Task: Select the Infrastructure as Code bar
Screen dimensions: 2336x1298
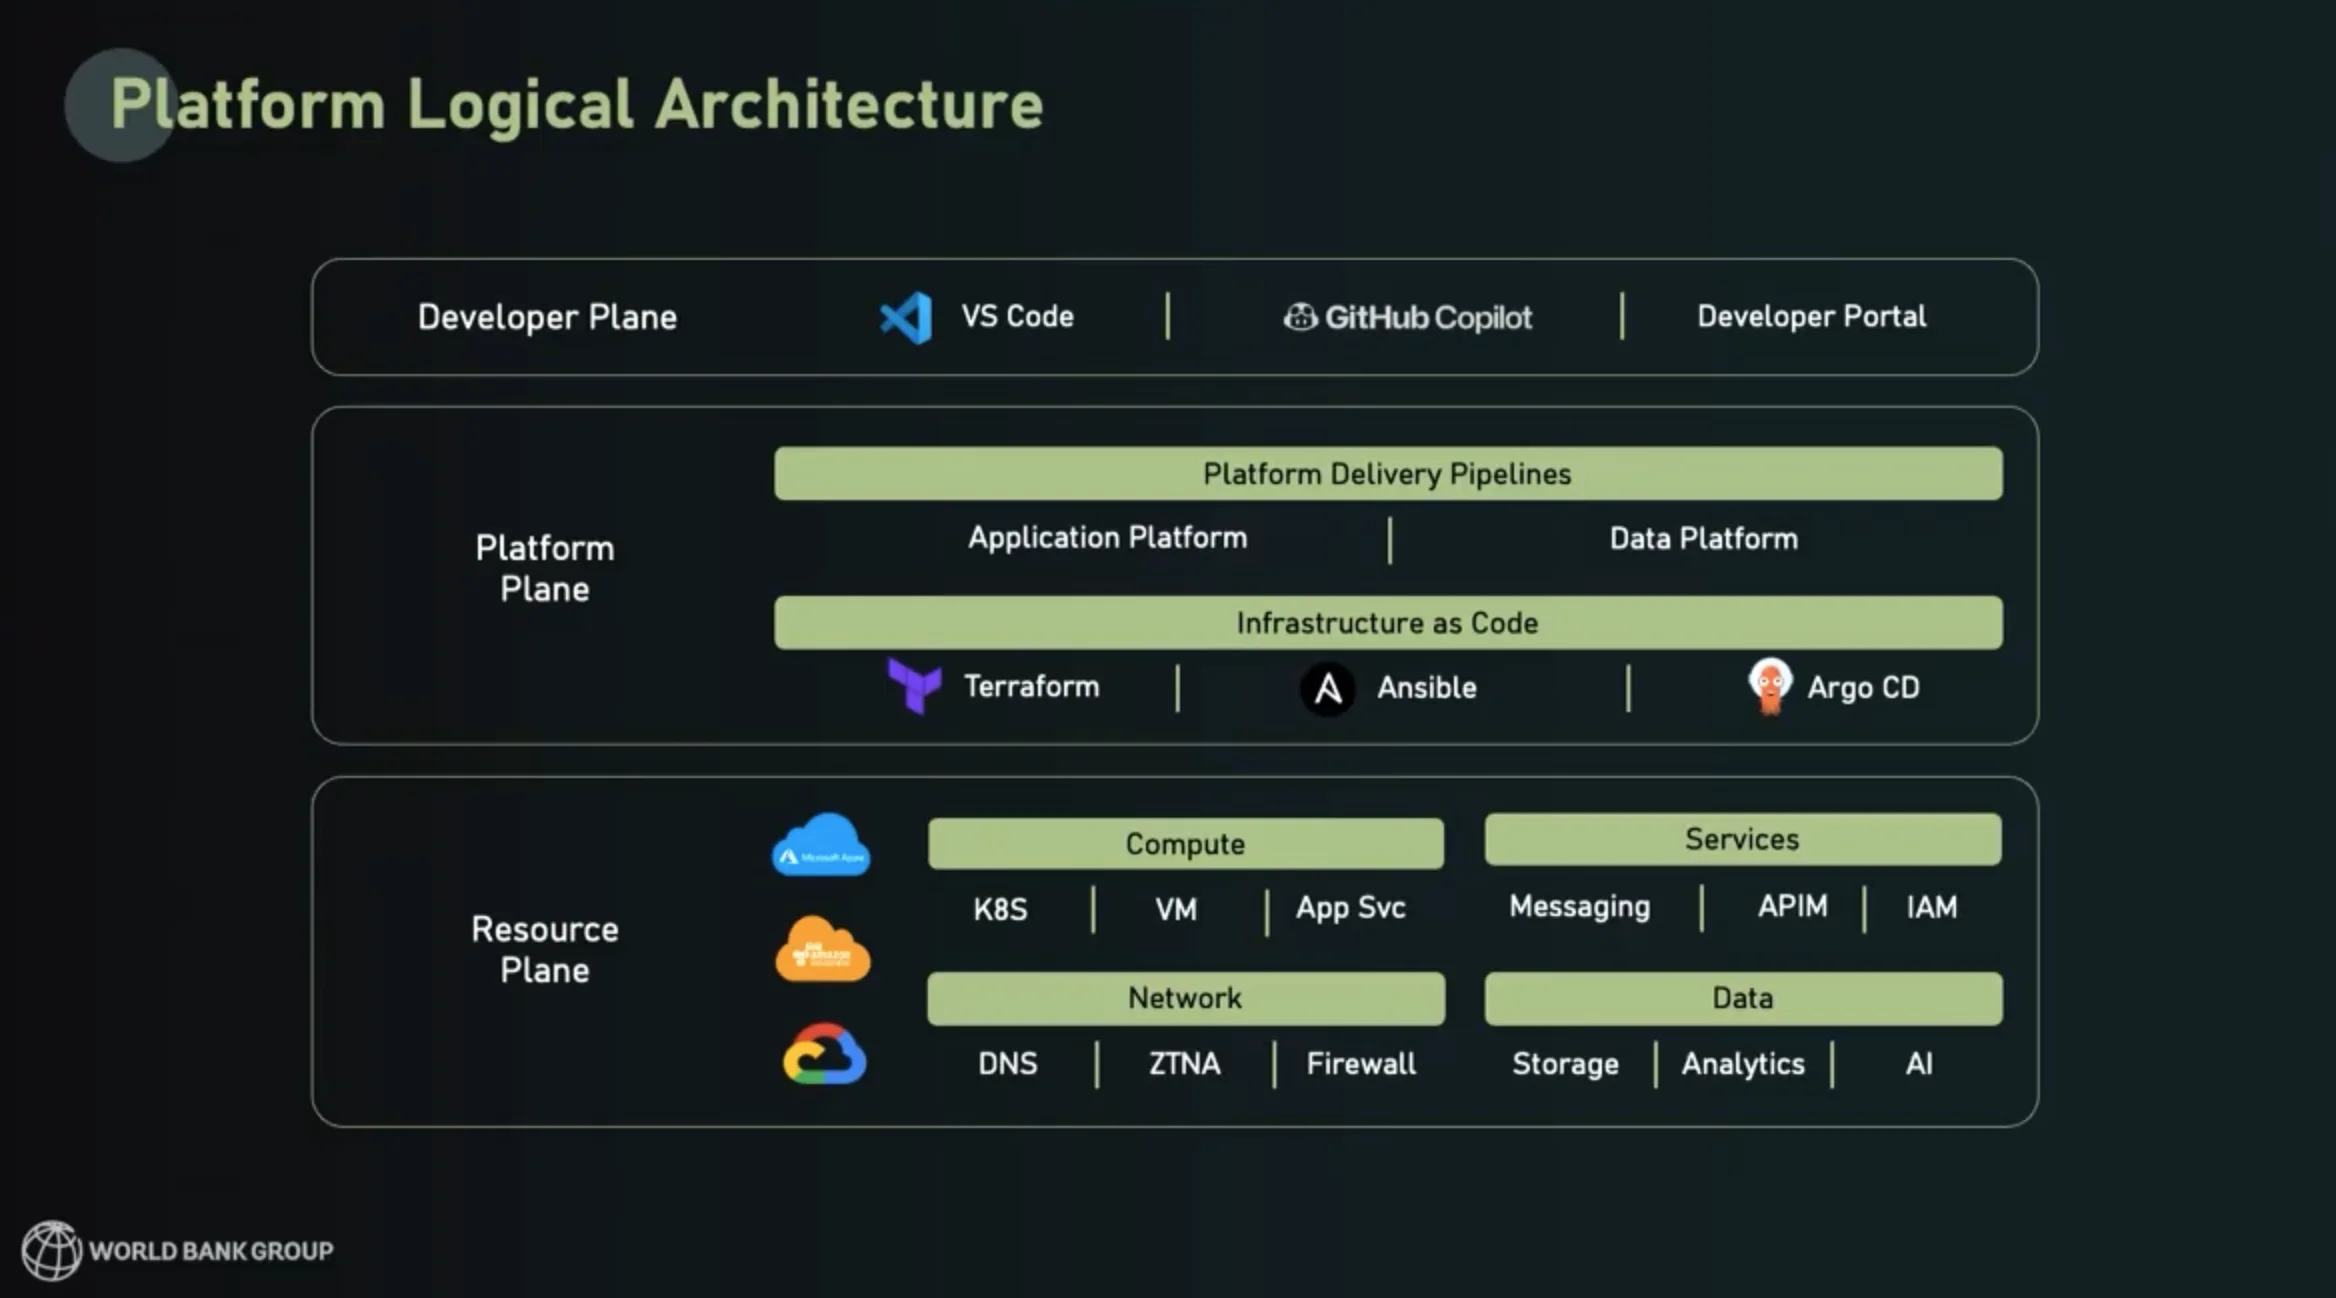Action: tap(1386, 622)
